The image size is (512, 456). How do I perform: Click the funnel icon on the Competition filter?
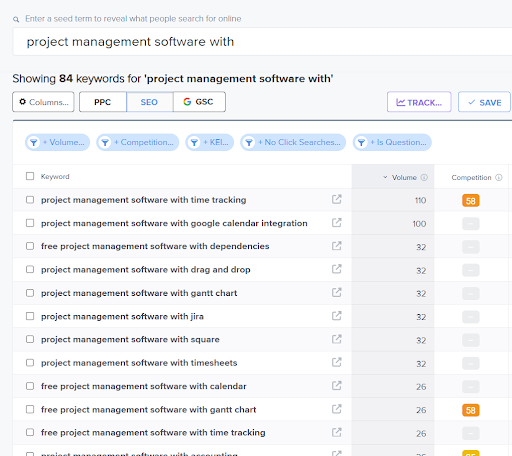click(x=105, y=143)
